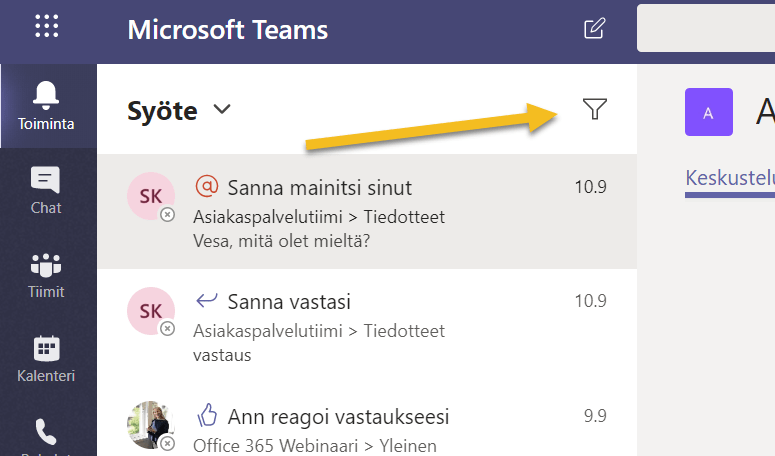This screenshot has height=456, width=775.
Task: Open Kalenteri calendar in sidebar
Action: [47, 359]
